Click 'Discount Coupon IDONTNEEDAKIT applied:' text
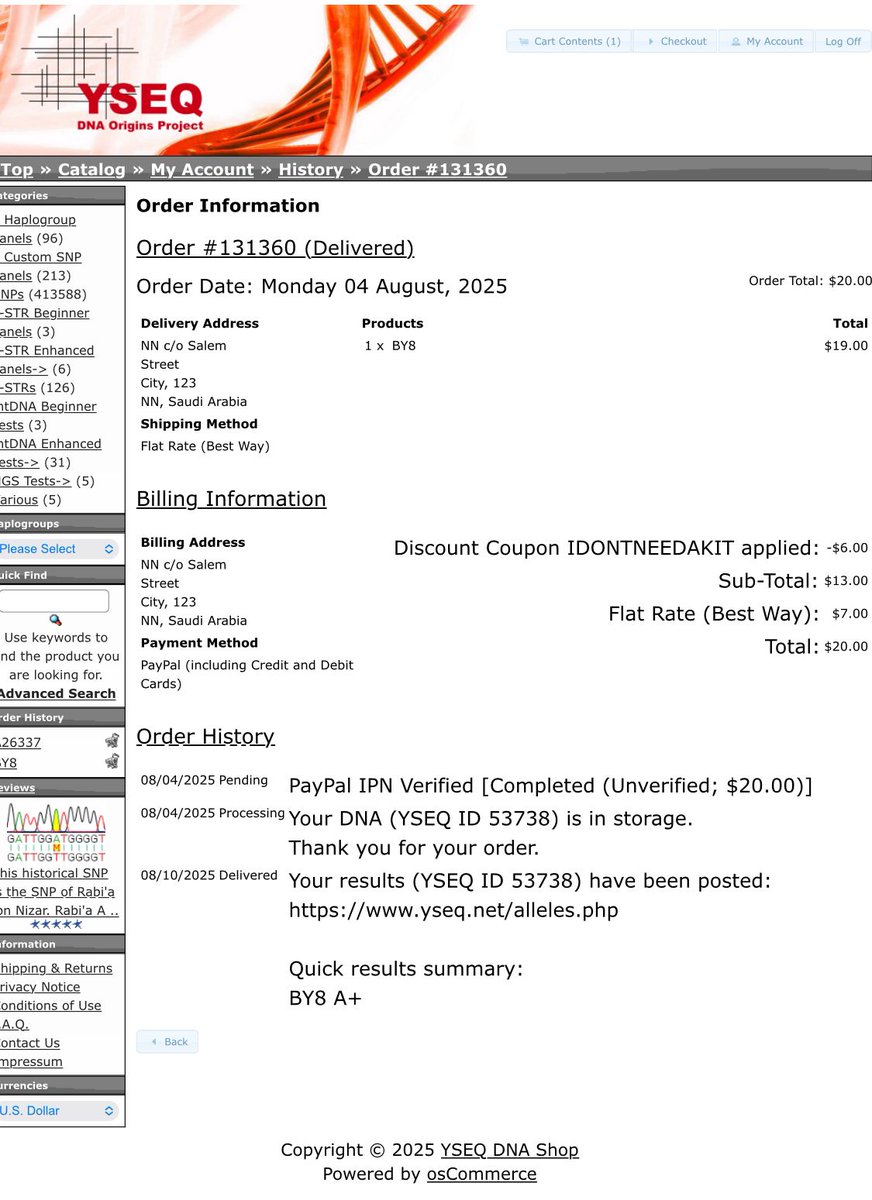Viewport: 872px width, 1200px height. [606, 548]
